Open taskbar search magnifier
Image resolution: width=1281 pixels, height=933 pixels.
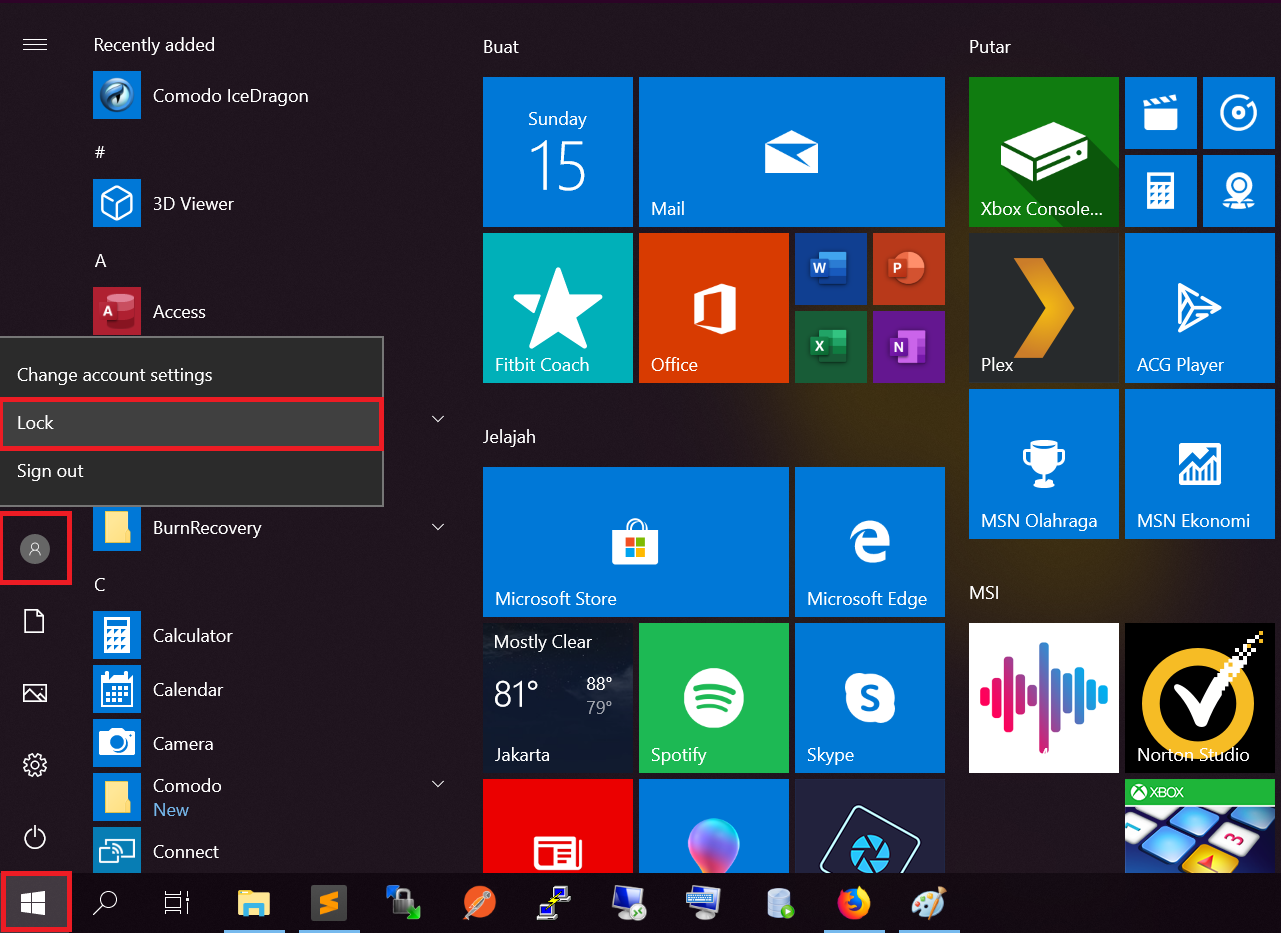(105, 903)
